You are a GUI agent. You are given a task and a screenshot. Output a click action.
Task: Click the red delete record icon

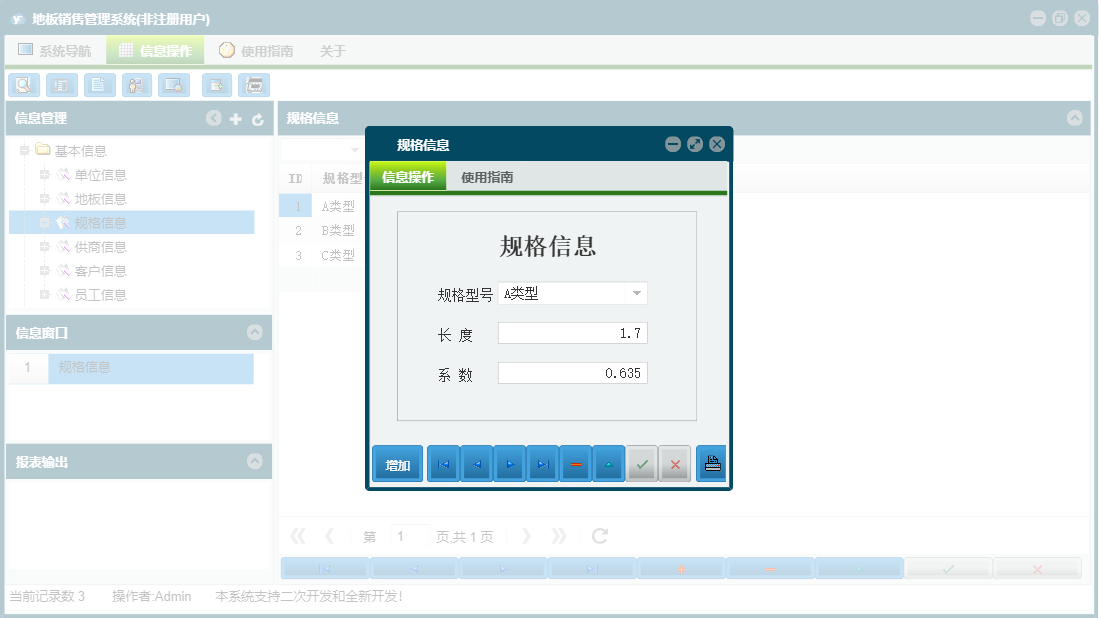[x=576, y=463]
